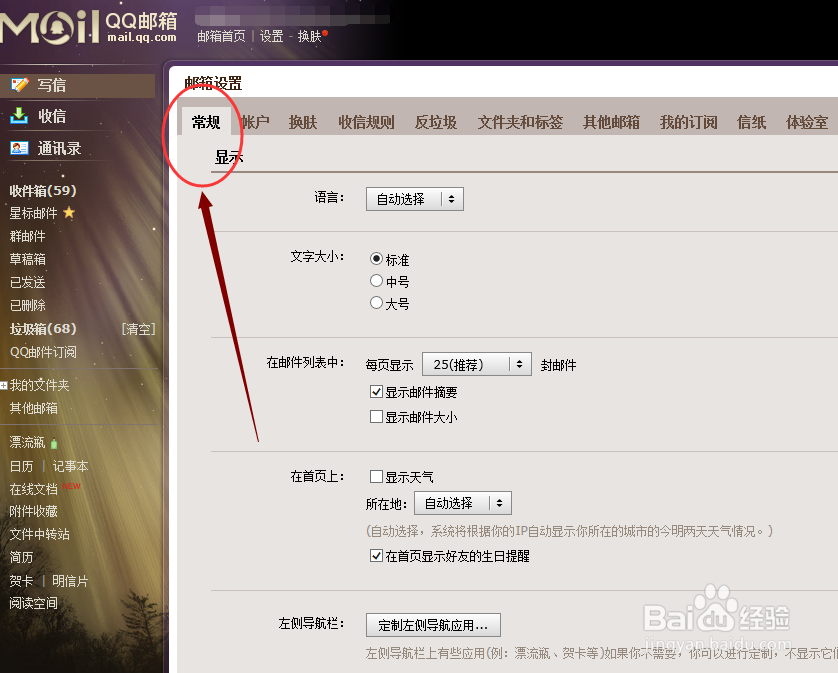Open the 记事本 link
Viewport: 838px width, 673px height.
coord(70,466)
